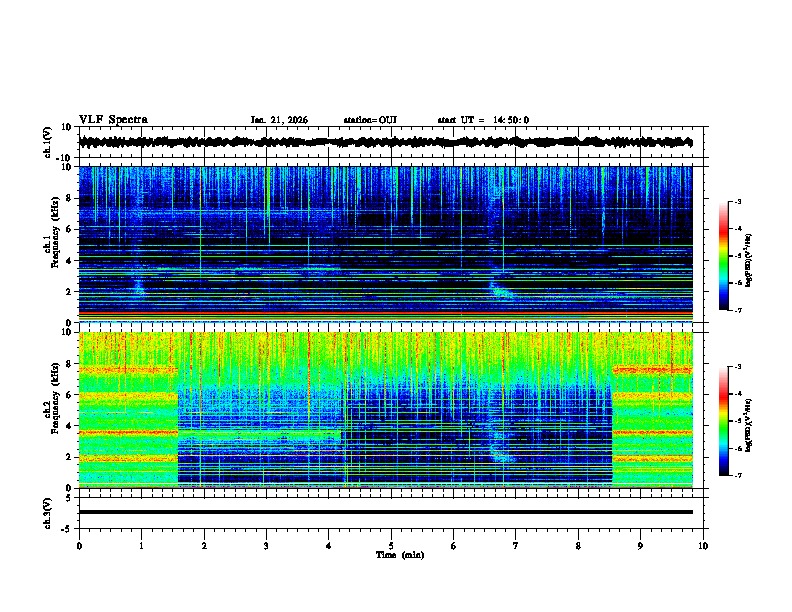Click the flat ch.3 voltage trace line
The image size is (792, 612).
coord(385,512)
